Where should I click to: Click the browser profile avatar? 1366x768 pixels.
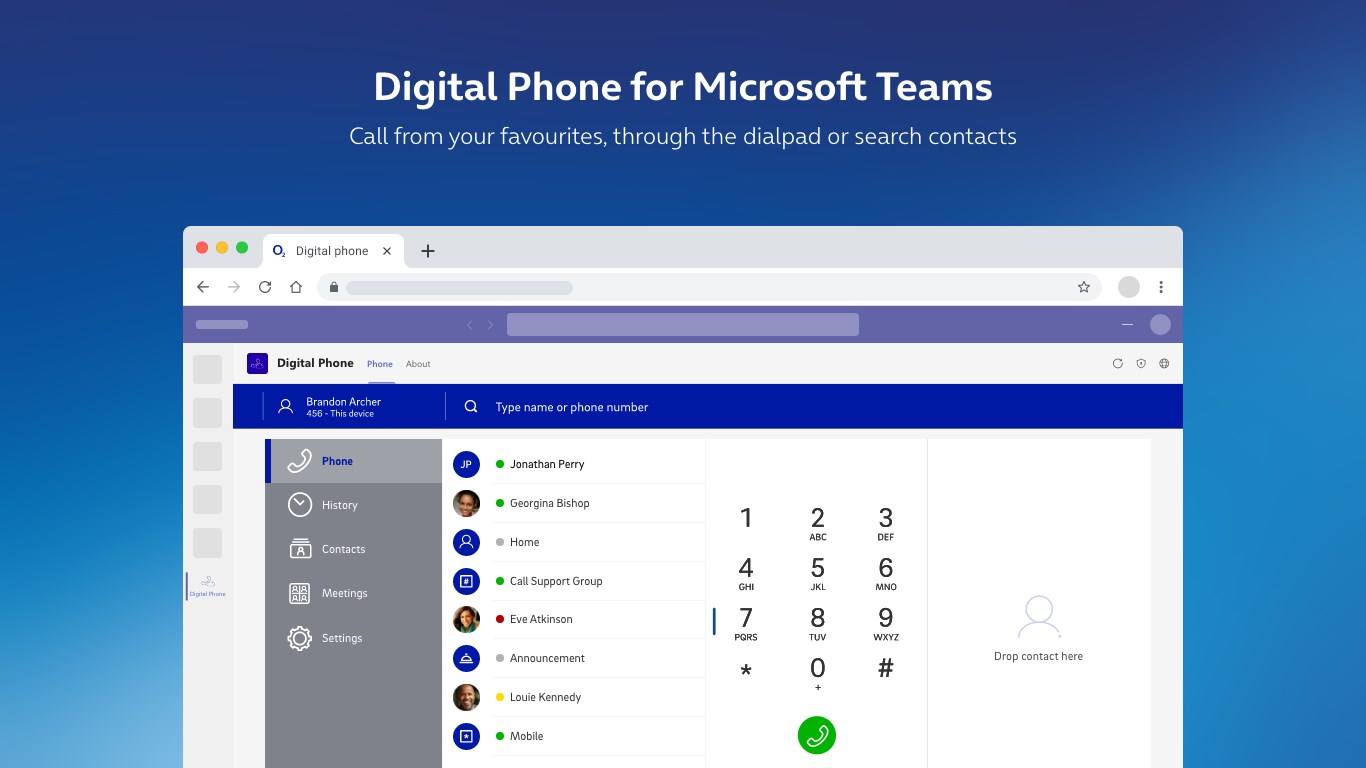tap(1129, 287)
